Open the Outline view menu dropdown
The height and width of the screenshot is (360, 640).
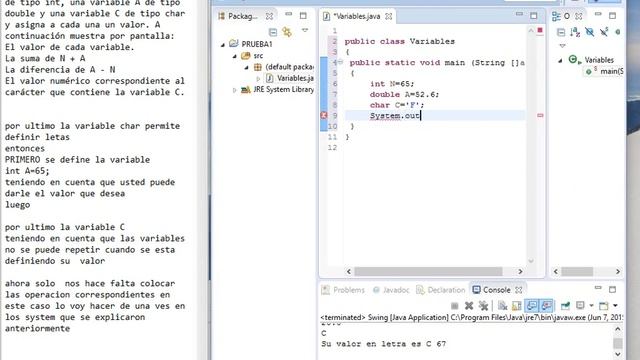point(562,46)
